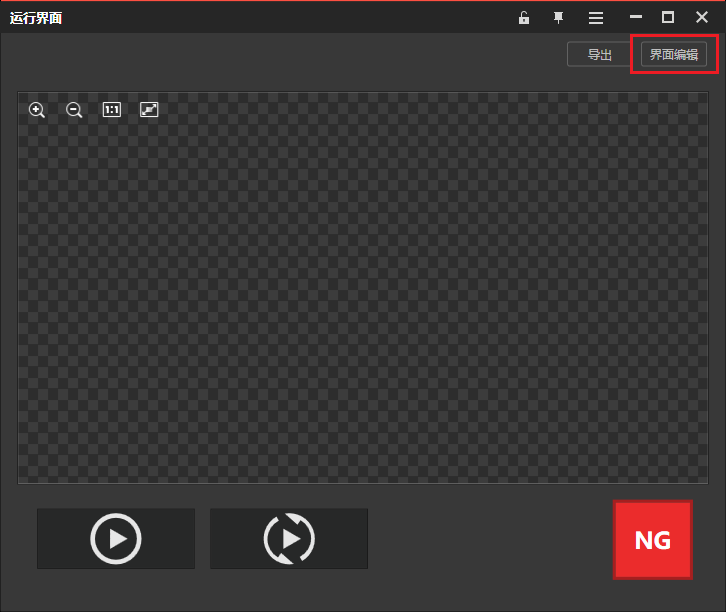Image resolution: width=726 pixels, height=612 pixels.
Task: Click empty panel space between run buttons and NG
Action: (x=490, y=540)
